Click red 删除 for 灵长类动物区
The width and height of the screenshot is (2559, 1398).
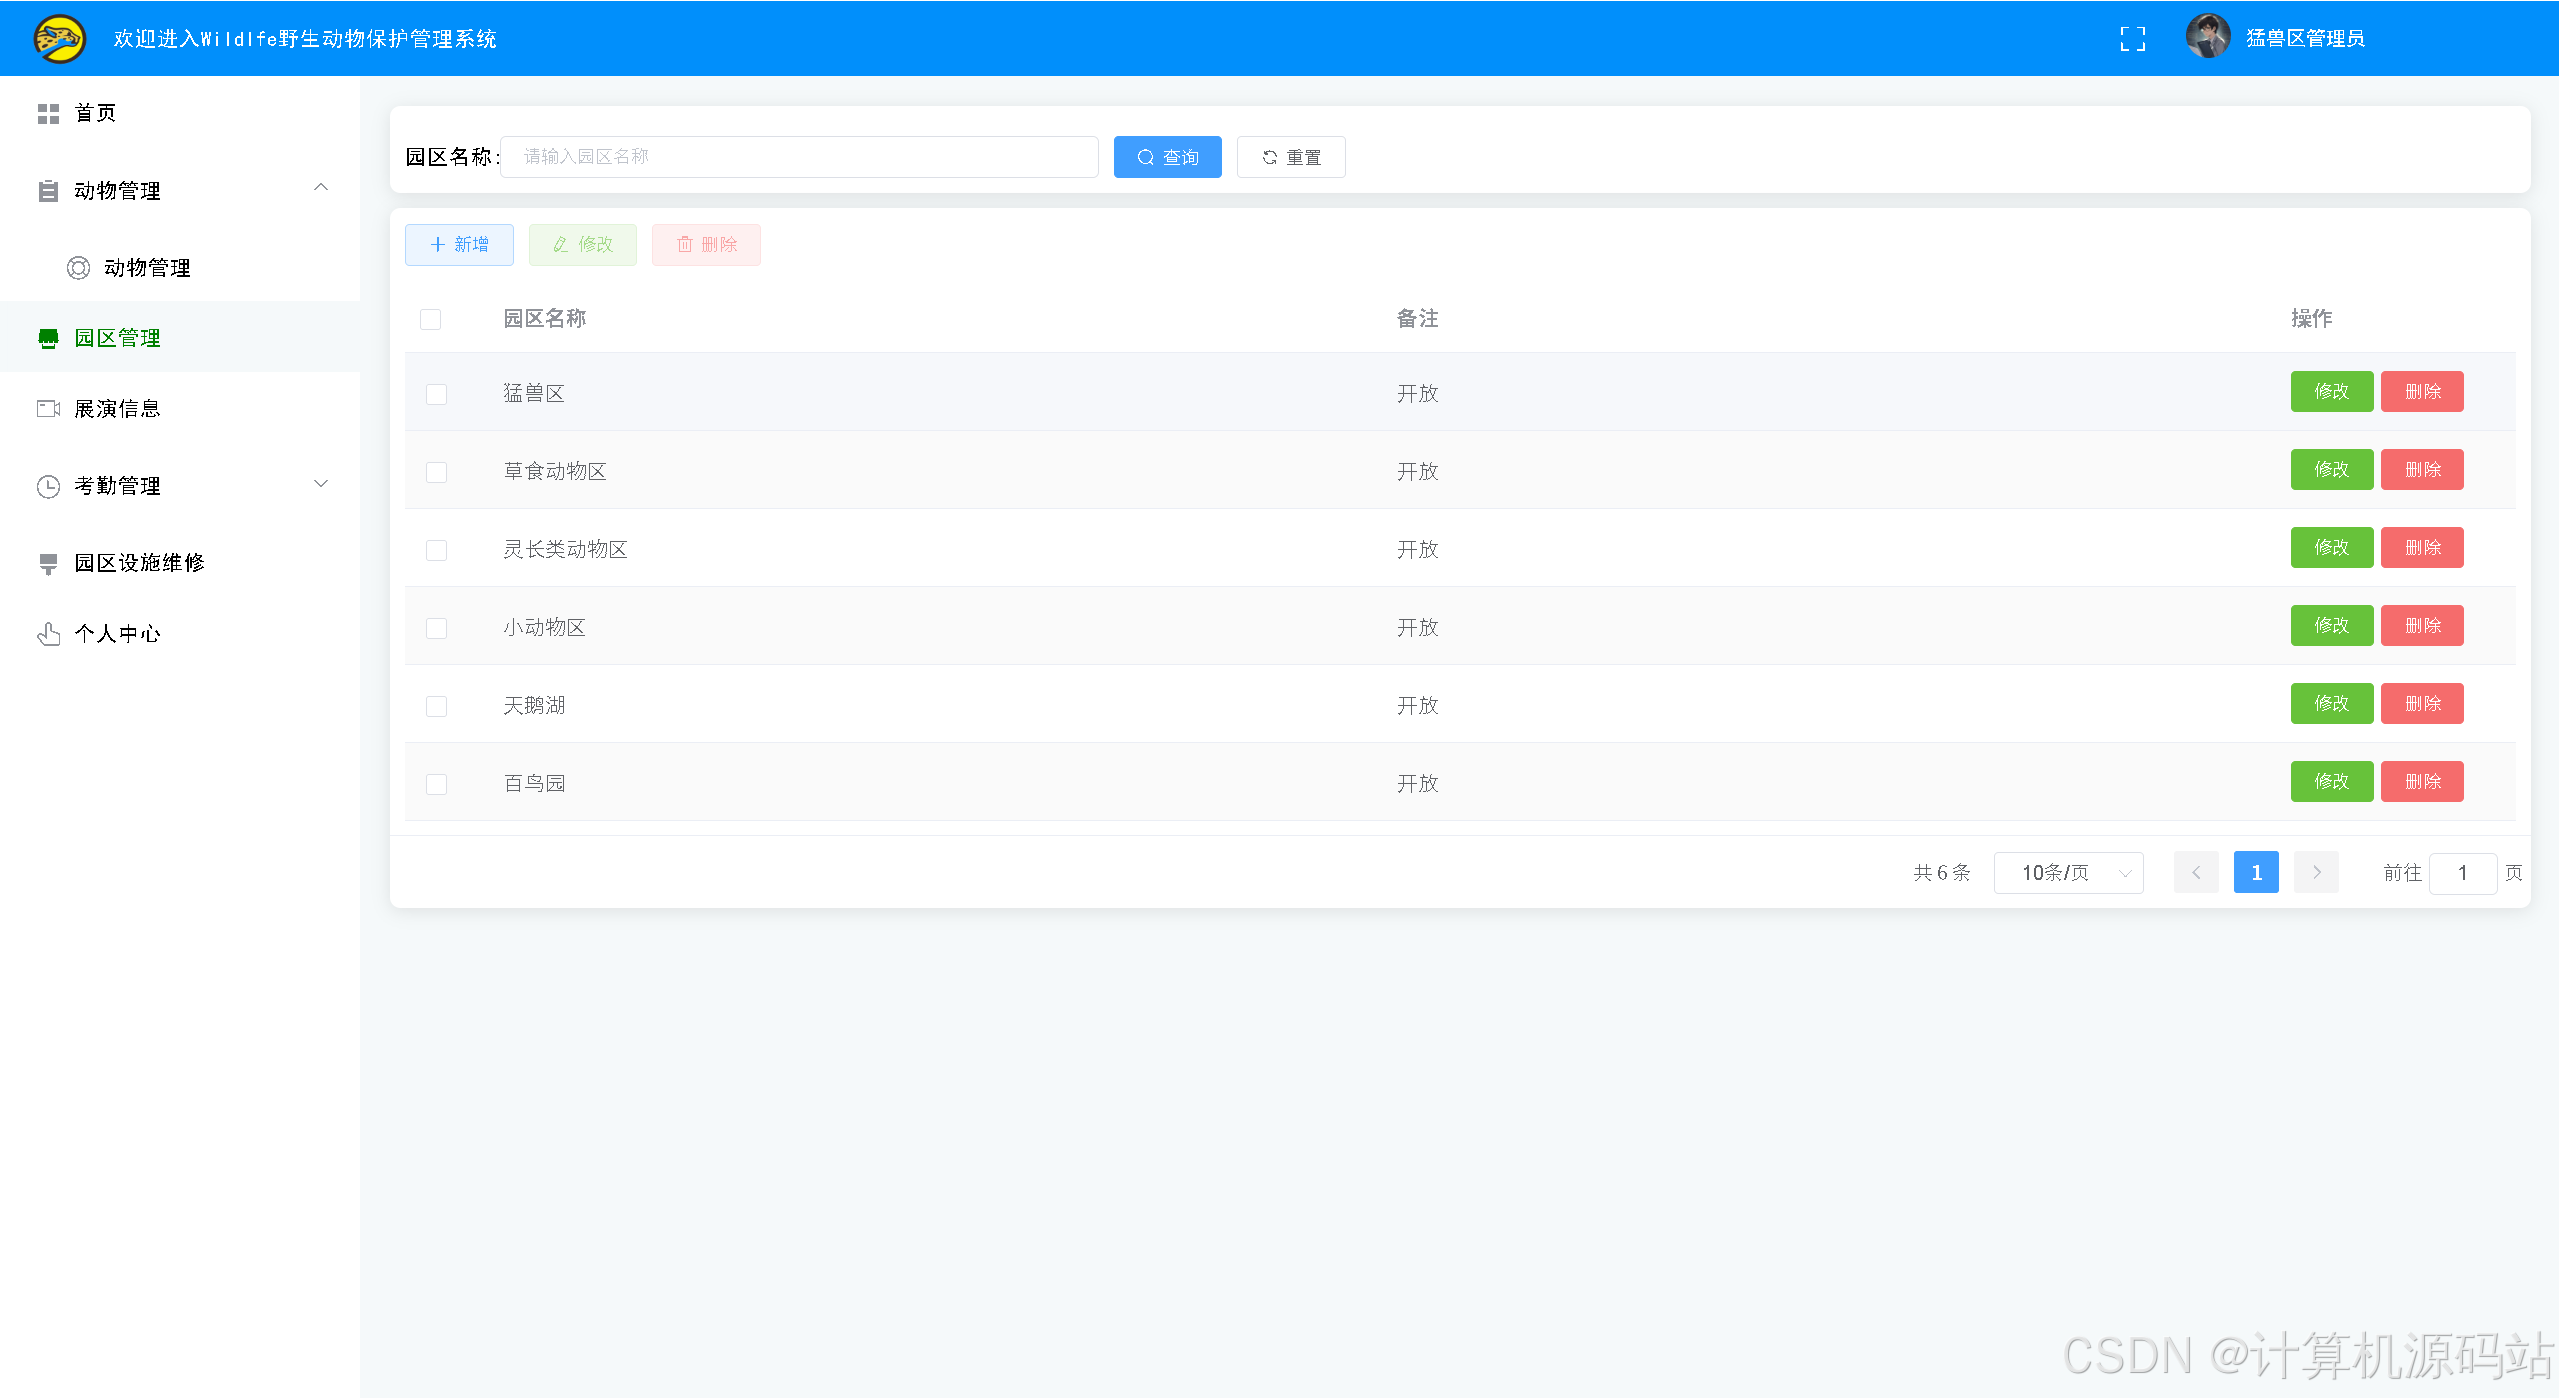[2422, 548]
